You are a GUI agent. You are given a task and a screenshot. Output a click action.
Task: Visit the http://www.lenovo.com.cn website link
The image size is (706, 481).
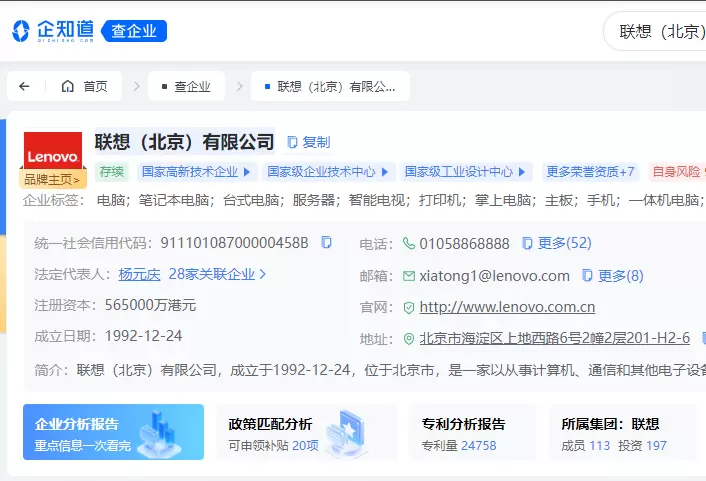[507, 307]
